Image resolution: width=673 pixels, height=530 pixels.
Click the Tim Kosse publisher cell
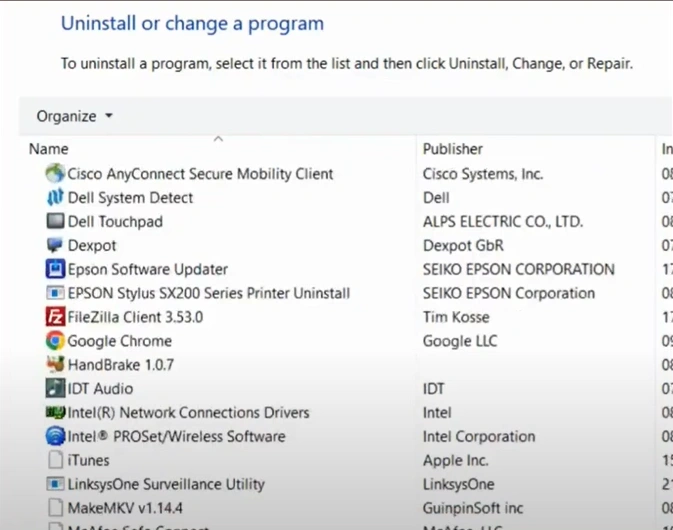(x=456, y=317)
